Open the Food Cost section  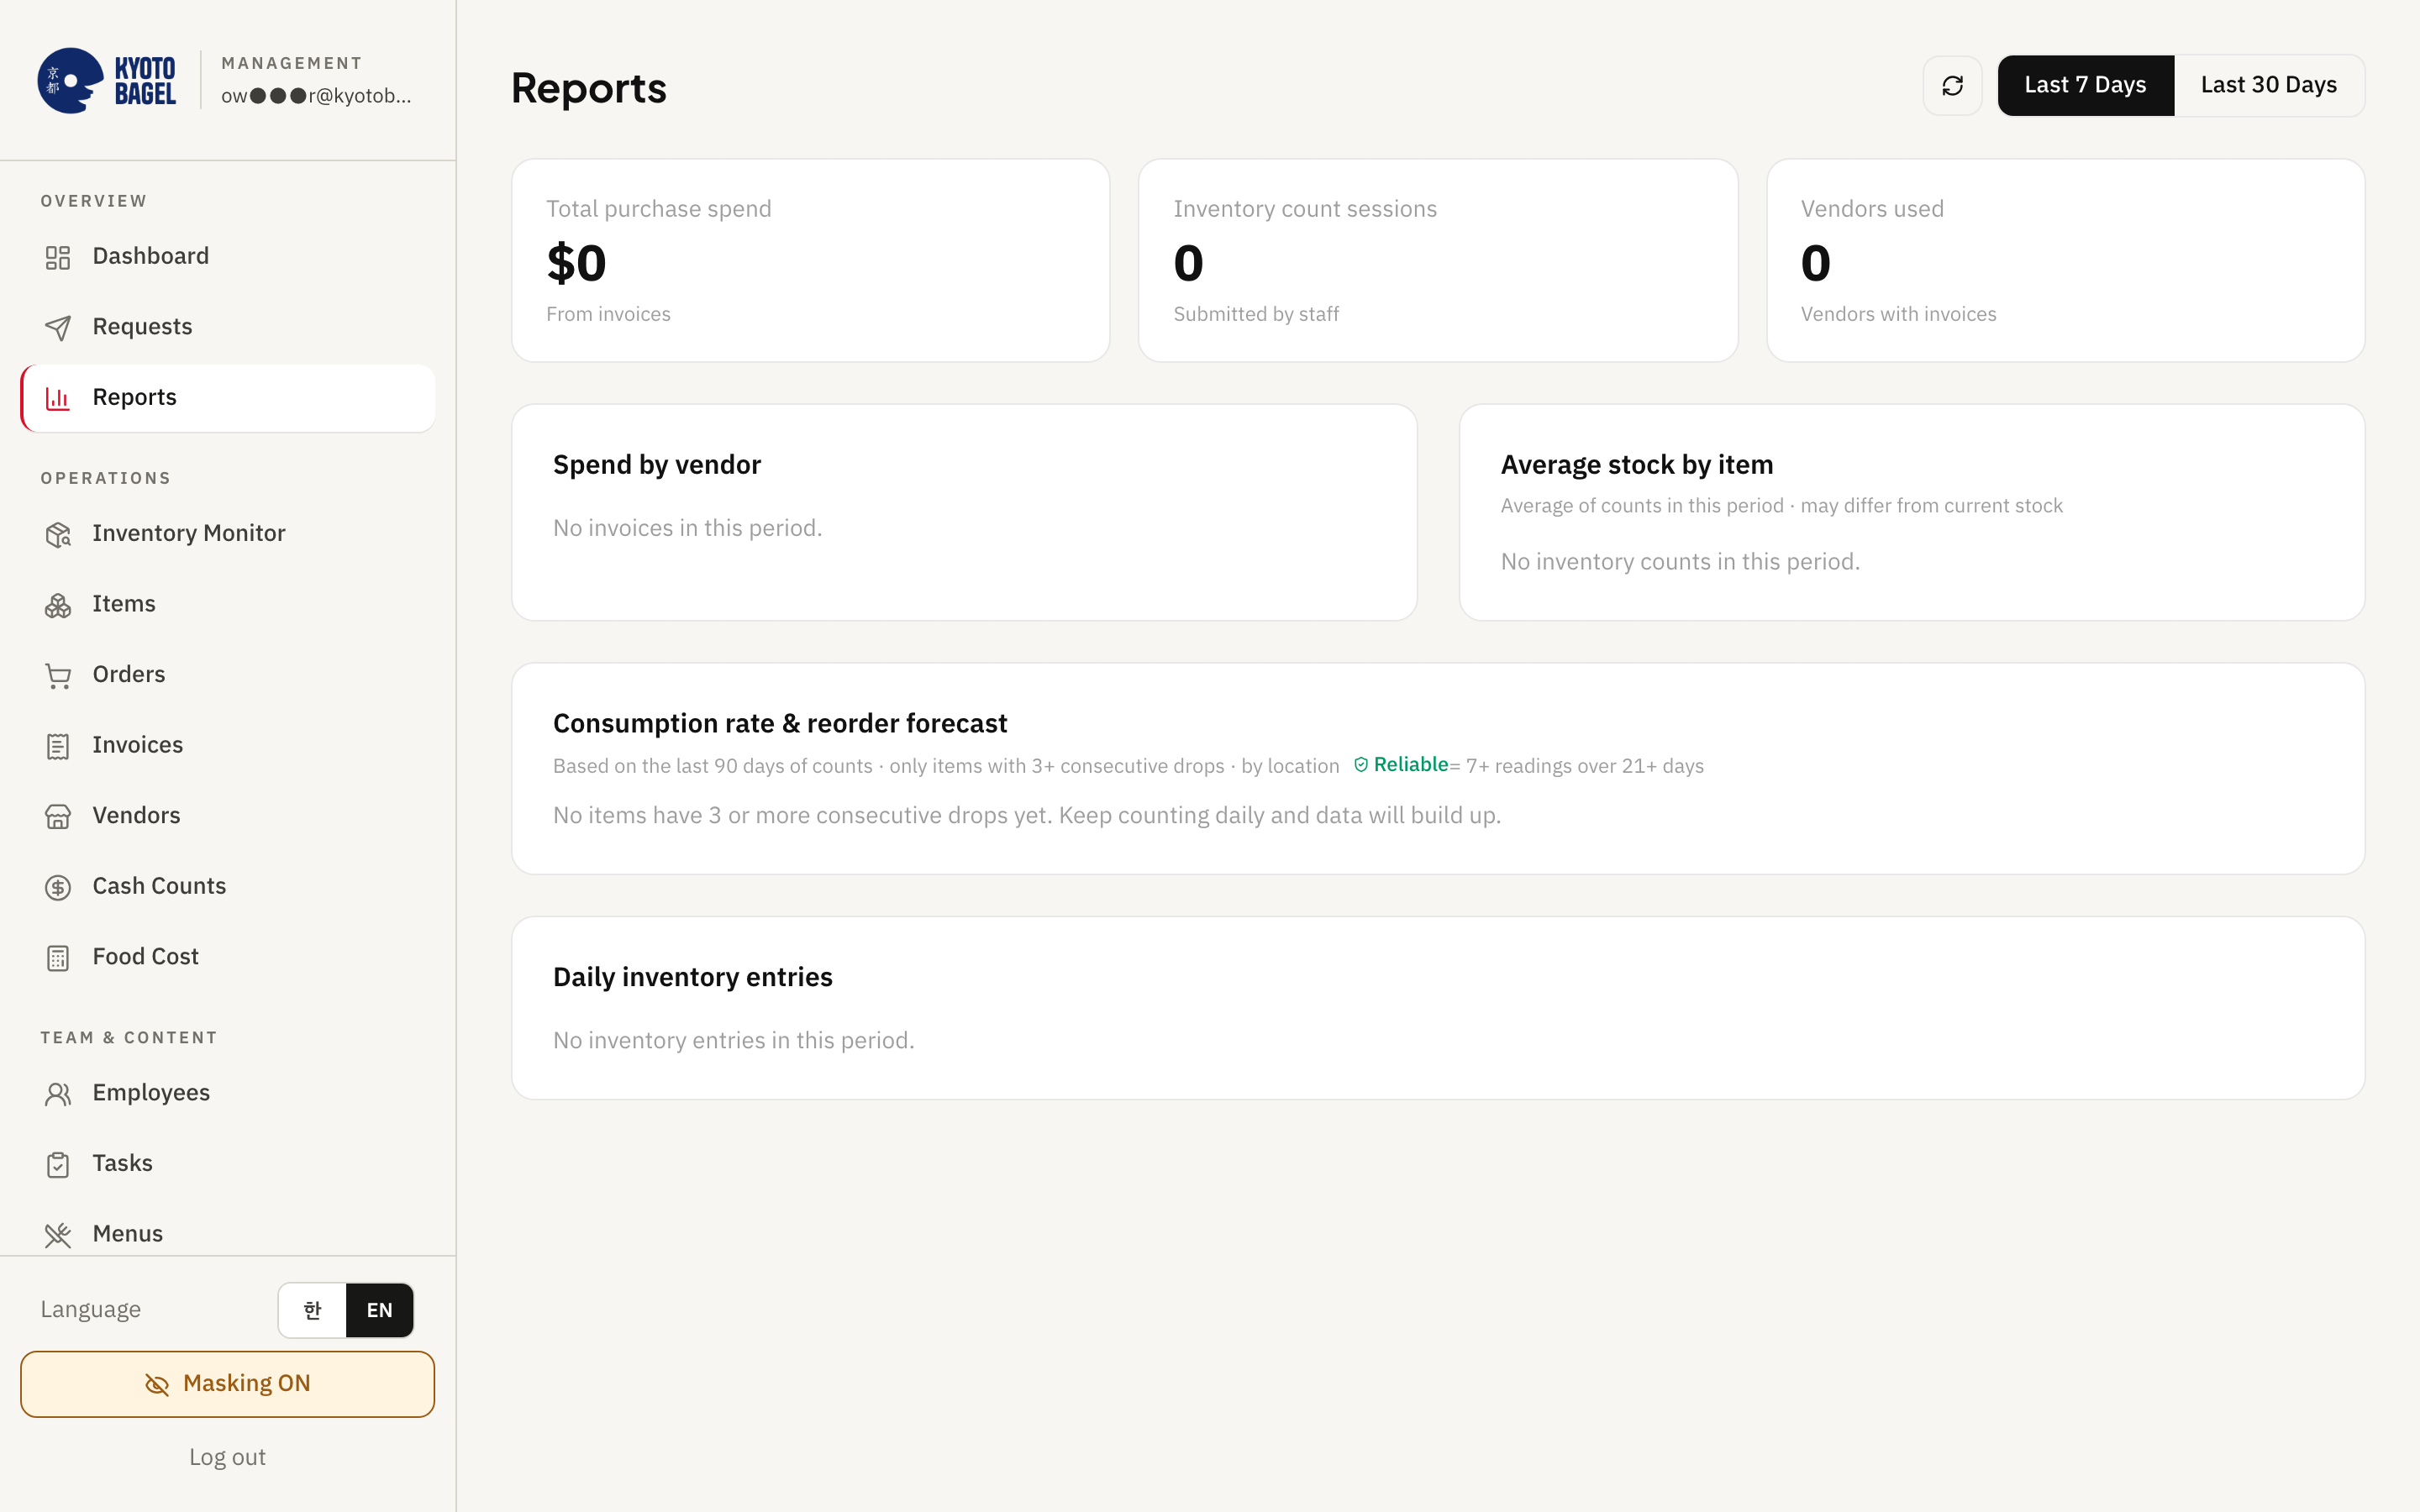[x=228, y=958]
